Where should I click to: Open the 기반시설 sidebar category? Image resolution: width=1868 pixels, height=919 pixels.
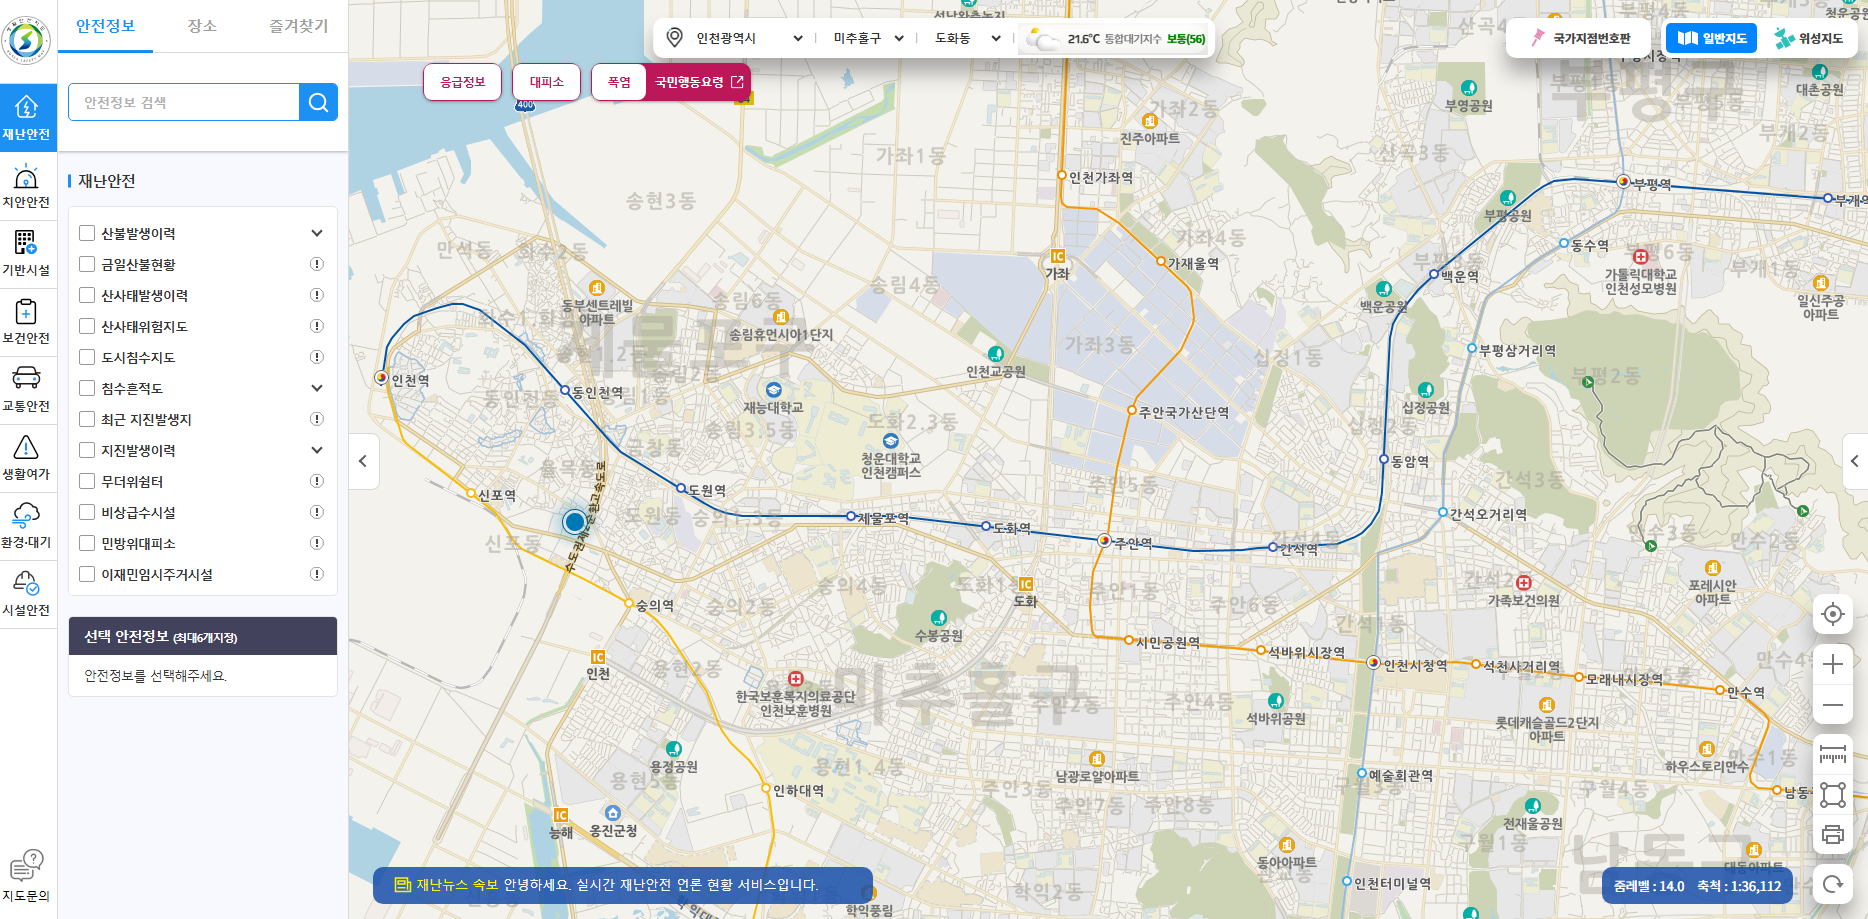[27, 255]
